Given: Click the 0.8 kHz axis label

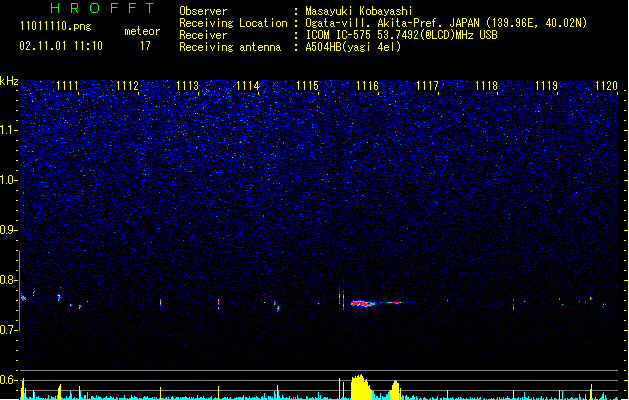Looking at the screenshot, I should click(9, 280).
